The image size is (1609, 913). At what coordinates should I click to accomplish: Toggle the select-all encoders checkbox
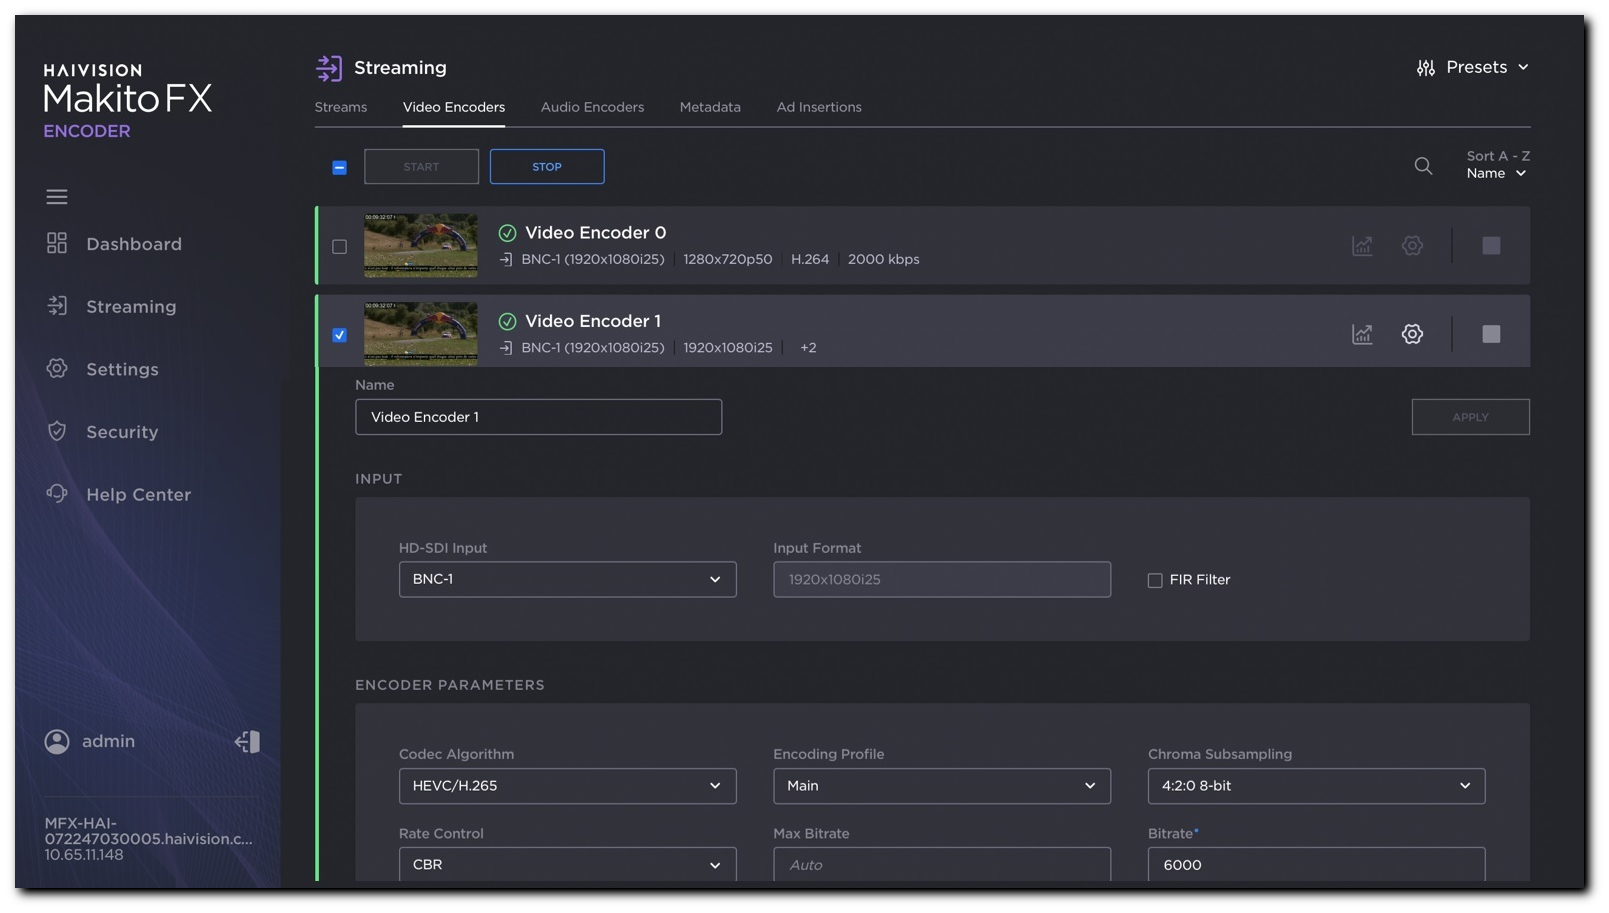pyautogui.click(x=340, y=167)
